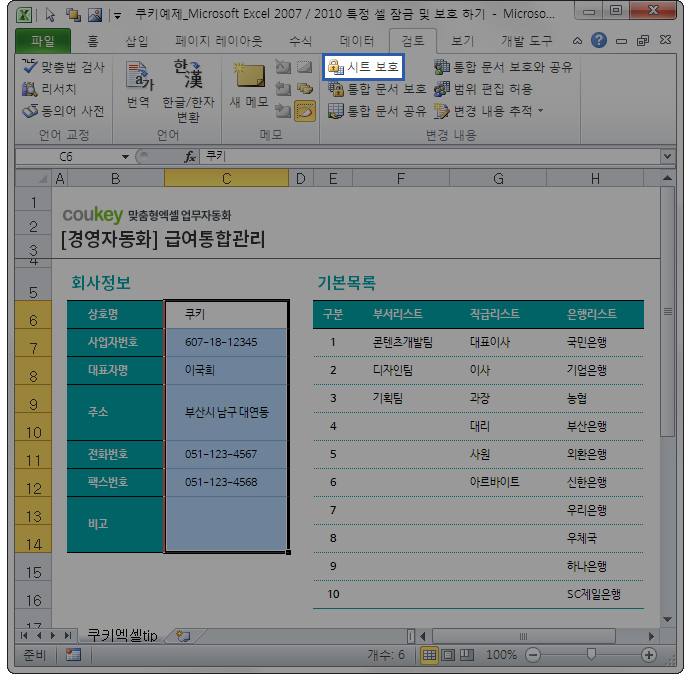The image size is (684, 674).
Task: Switch to the 홈 tab
Action: (x=92, y=41)
